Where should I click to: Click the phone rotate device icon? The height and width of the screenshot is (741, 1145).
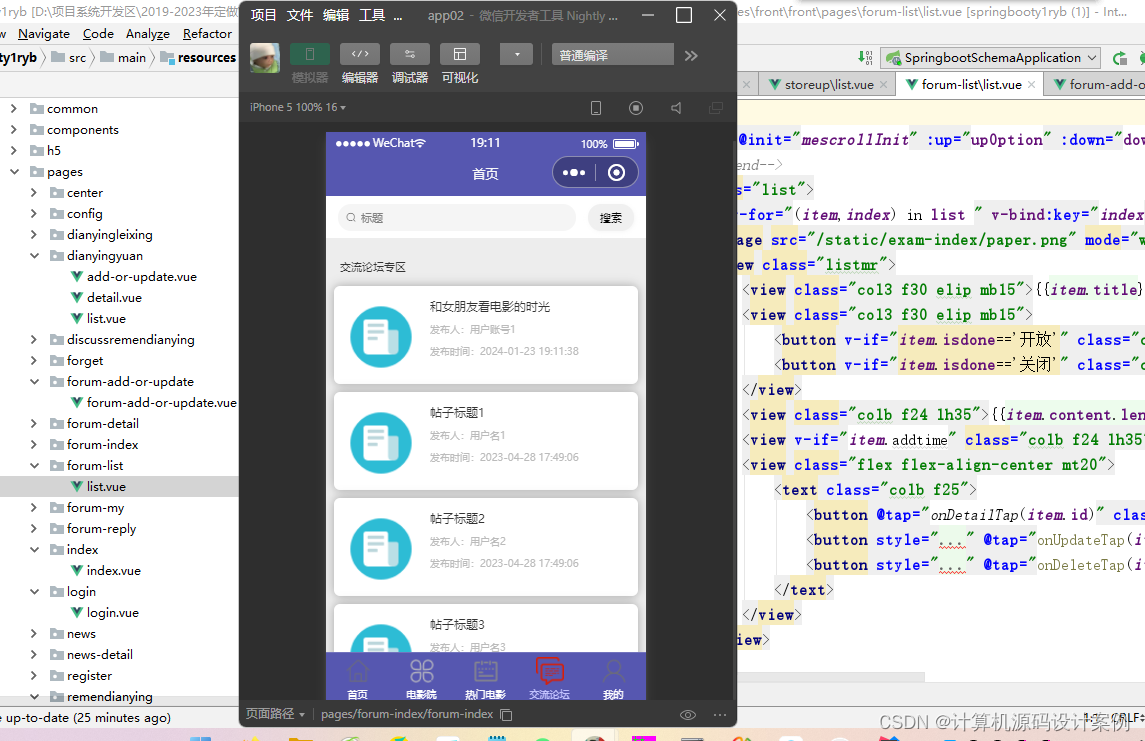[596, 108]
